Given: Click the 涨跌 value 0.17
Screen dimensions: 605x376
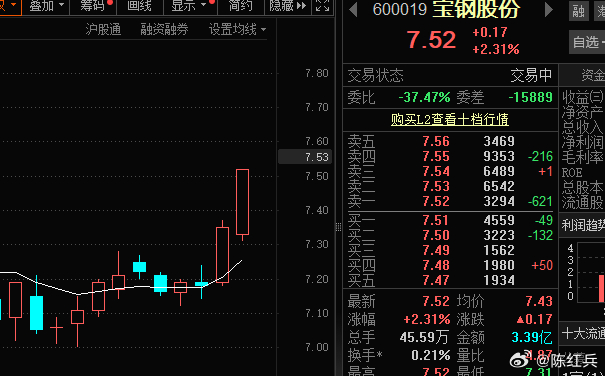Looking at the screenshot, I should [535, 320].
